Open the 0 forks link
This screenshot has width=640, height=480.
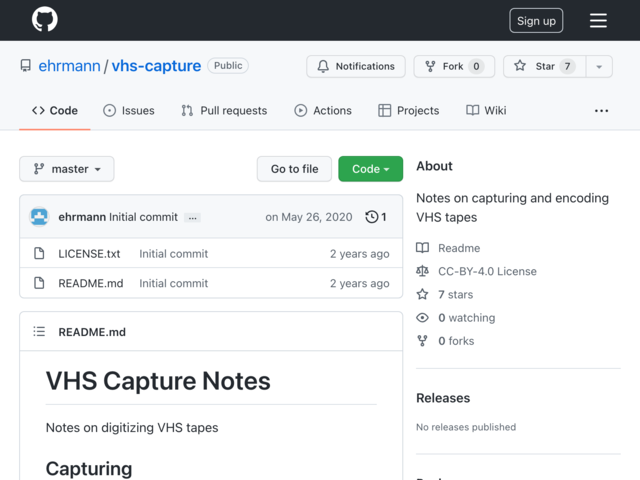click(456, 341)
